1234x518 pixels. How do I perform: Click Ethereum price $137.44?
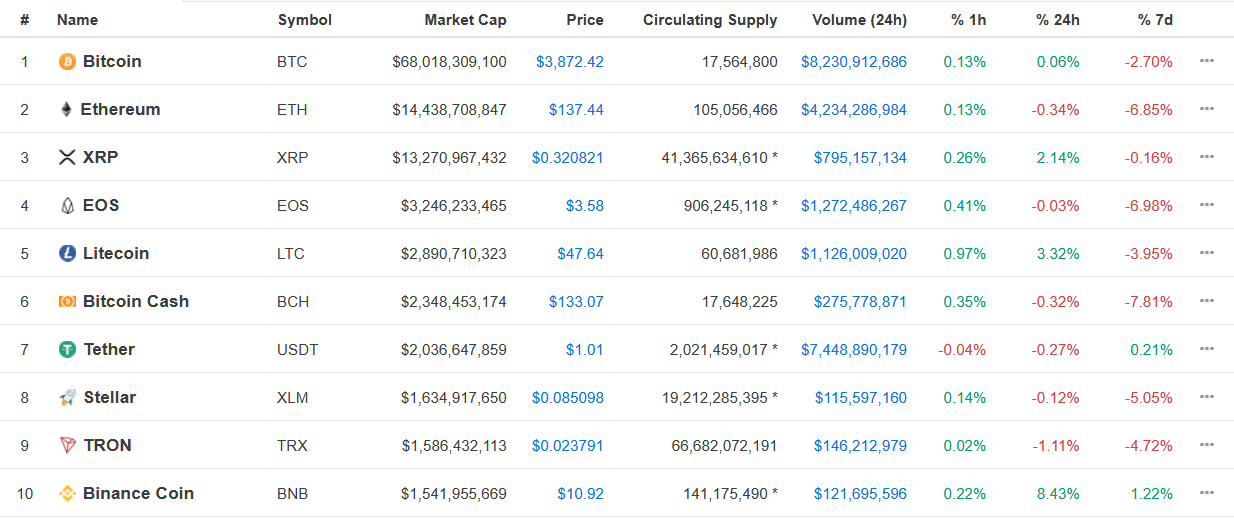click(576, 110)
